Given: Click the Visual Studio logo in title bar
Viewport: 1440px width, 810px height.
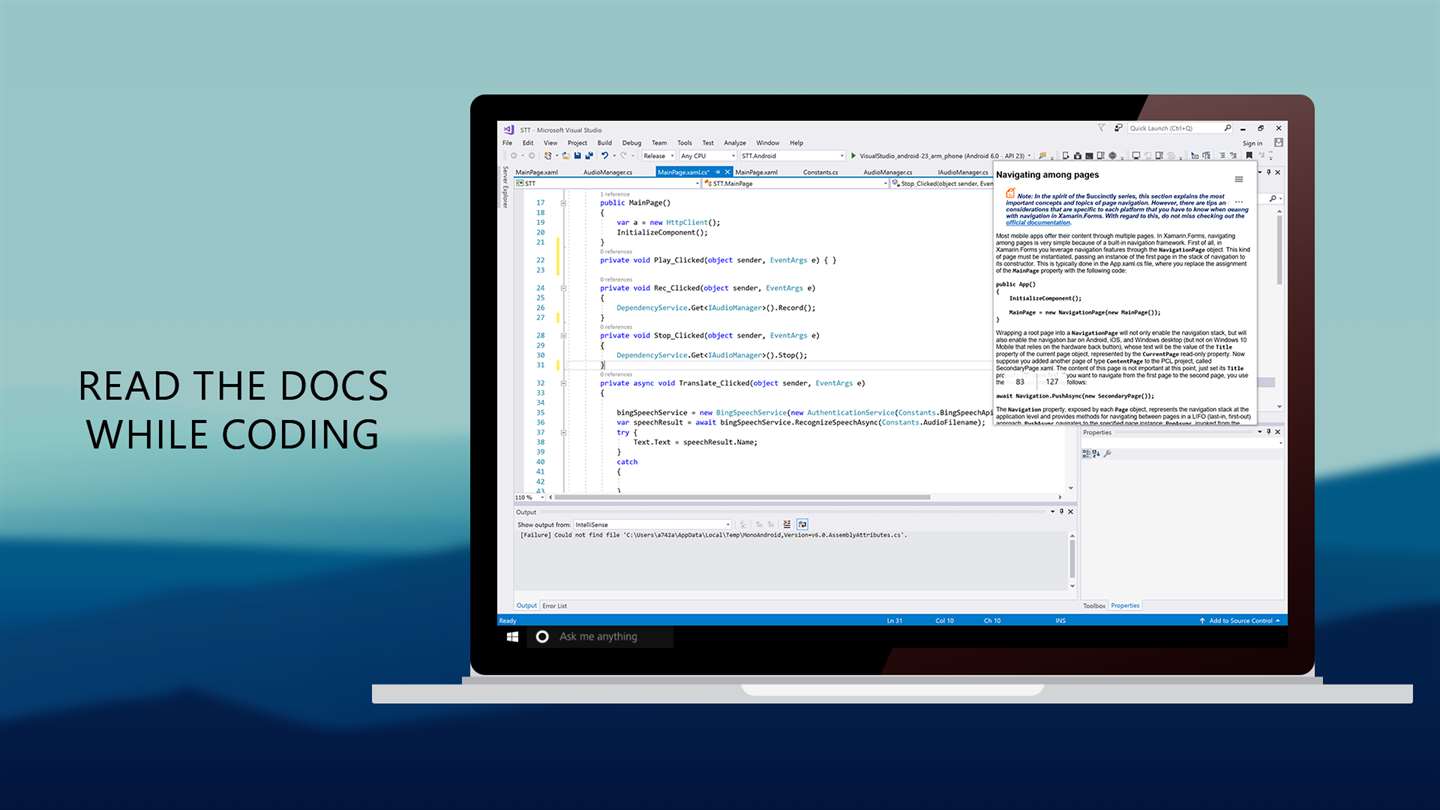Looking at the screenshot, I should (510, 130).
